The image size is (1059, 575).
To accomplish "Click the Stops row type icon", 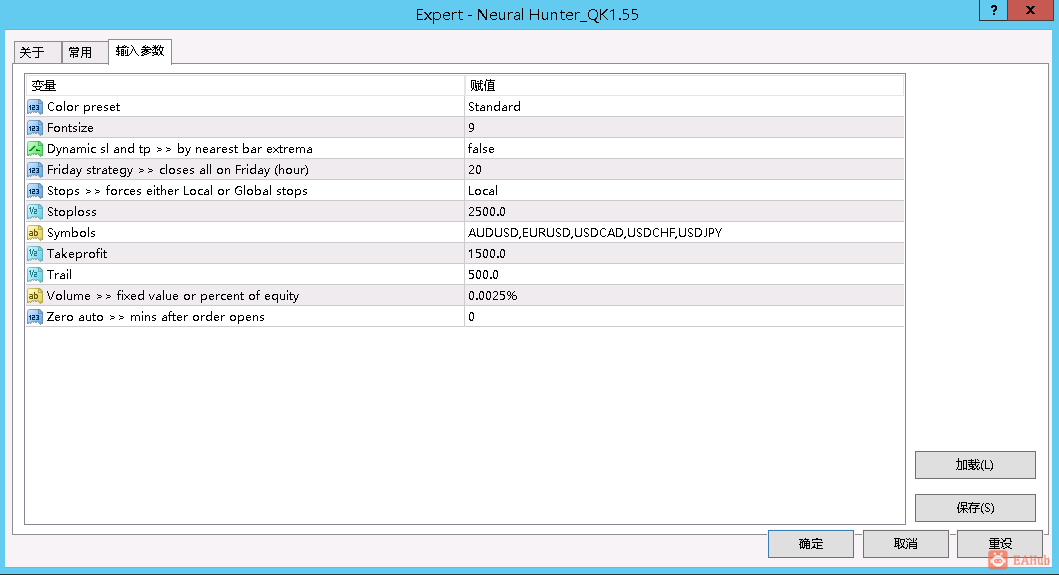I will coord(34,191).
